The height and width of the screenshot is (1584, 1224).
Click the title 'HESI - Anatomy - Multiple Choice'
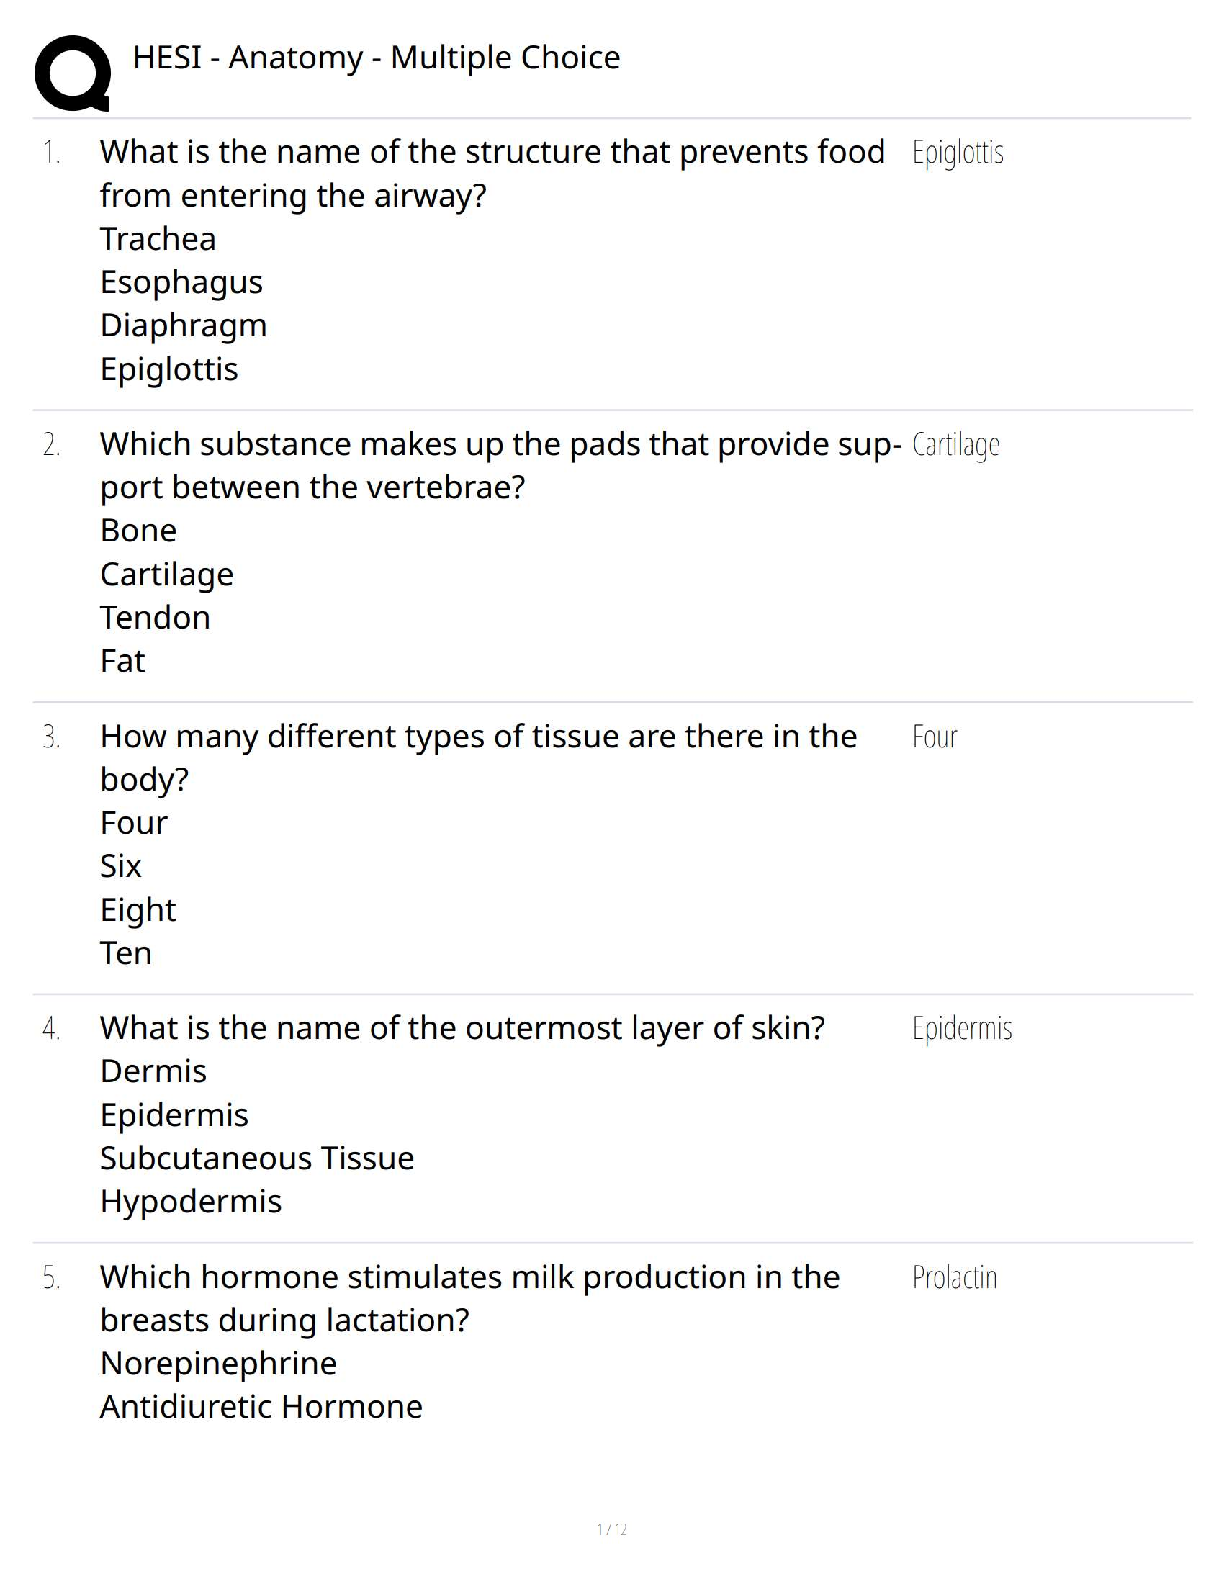point(376,58)
